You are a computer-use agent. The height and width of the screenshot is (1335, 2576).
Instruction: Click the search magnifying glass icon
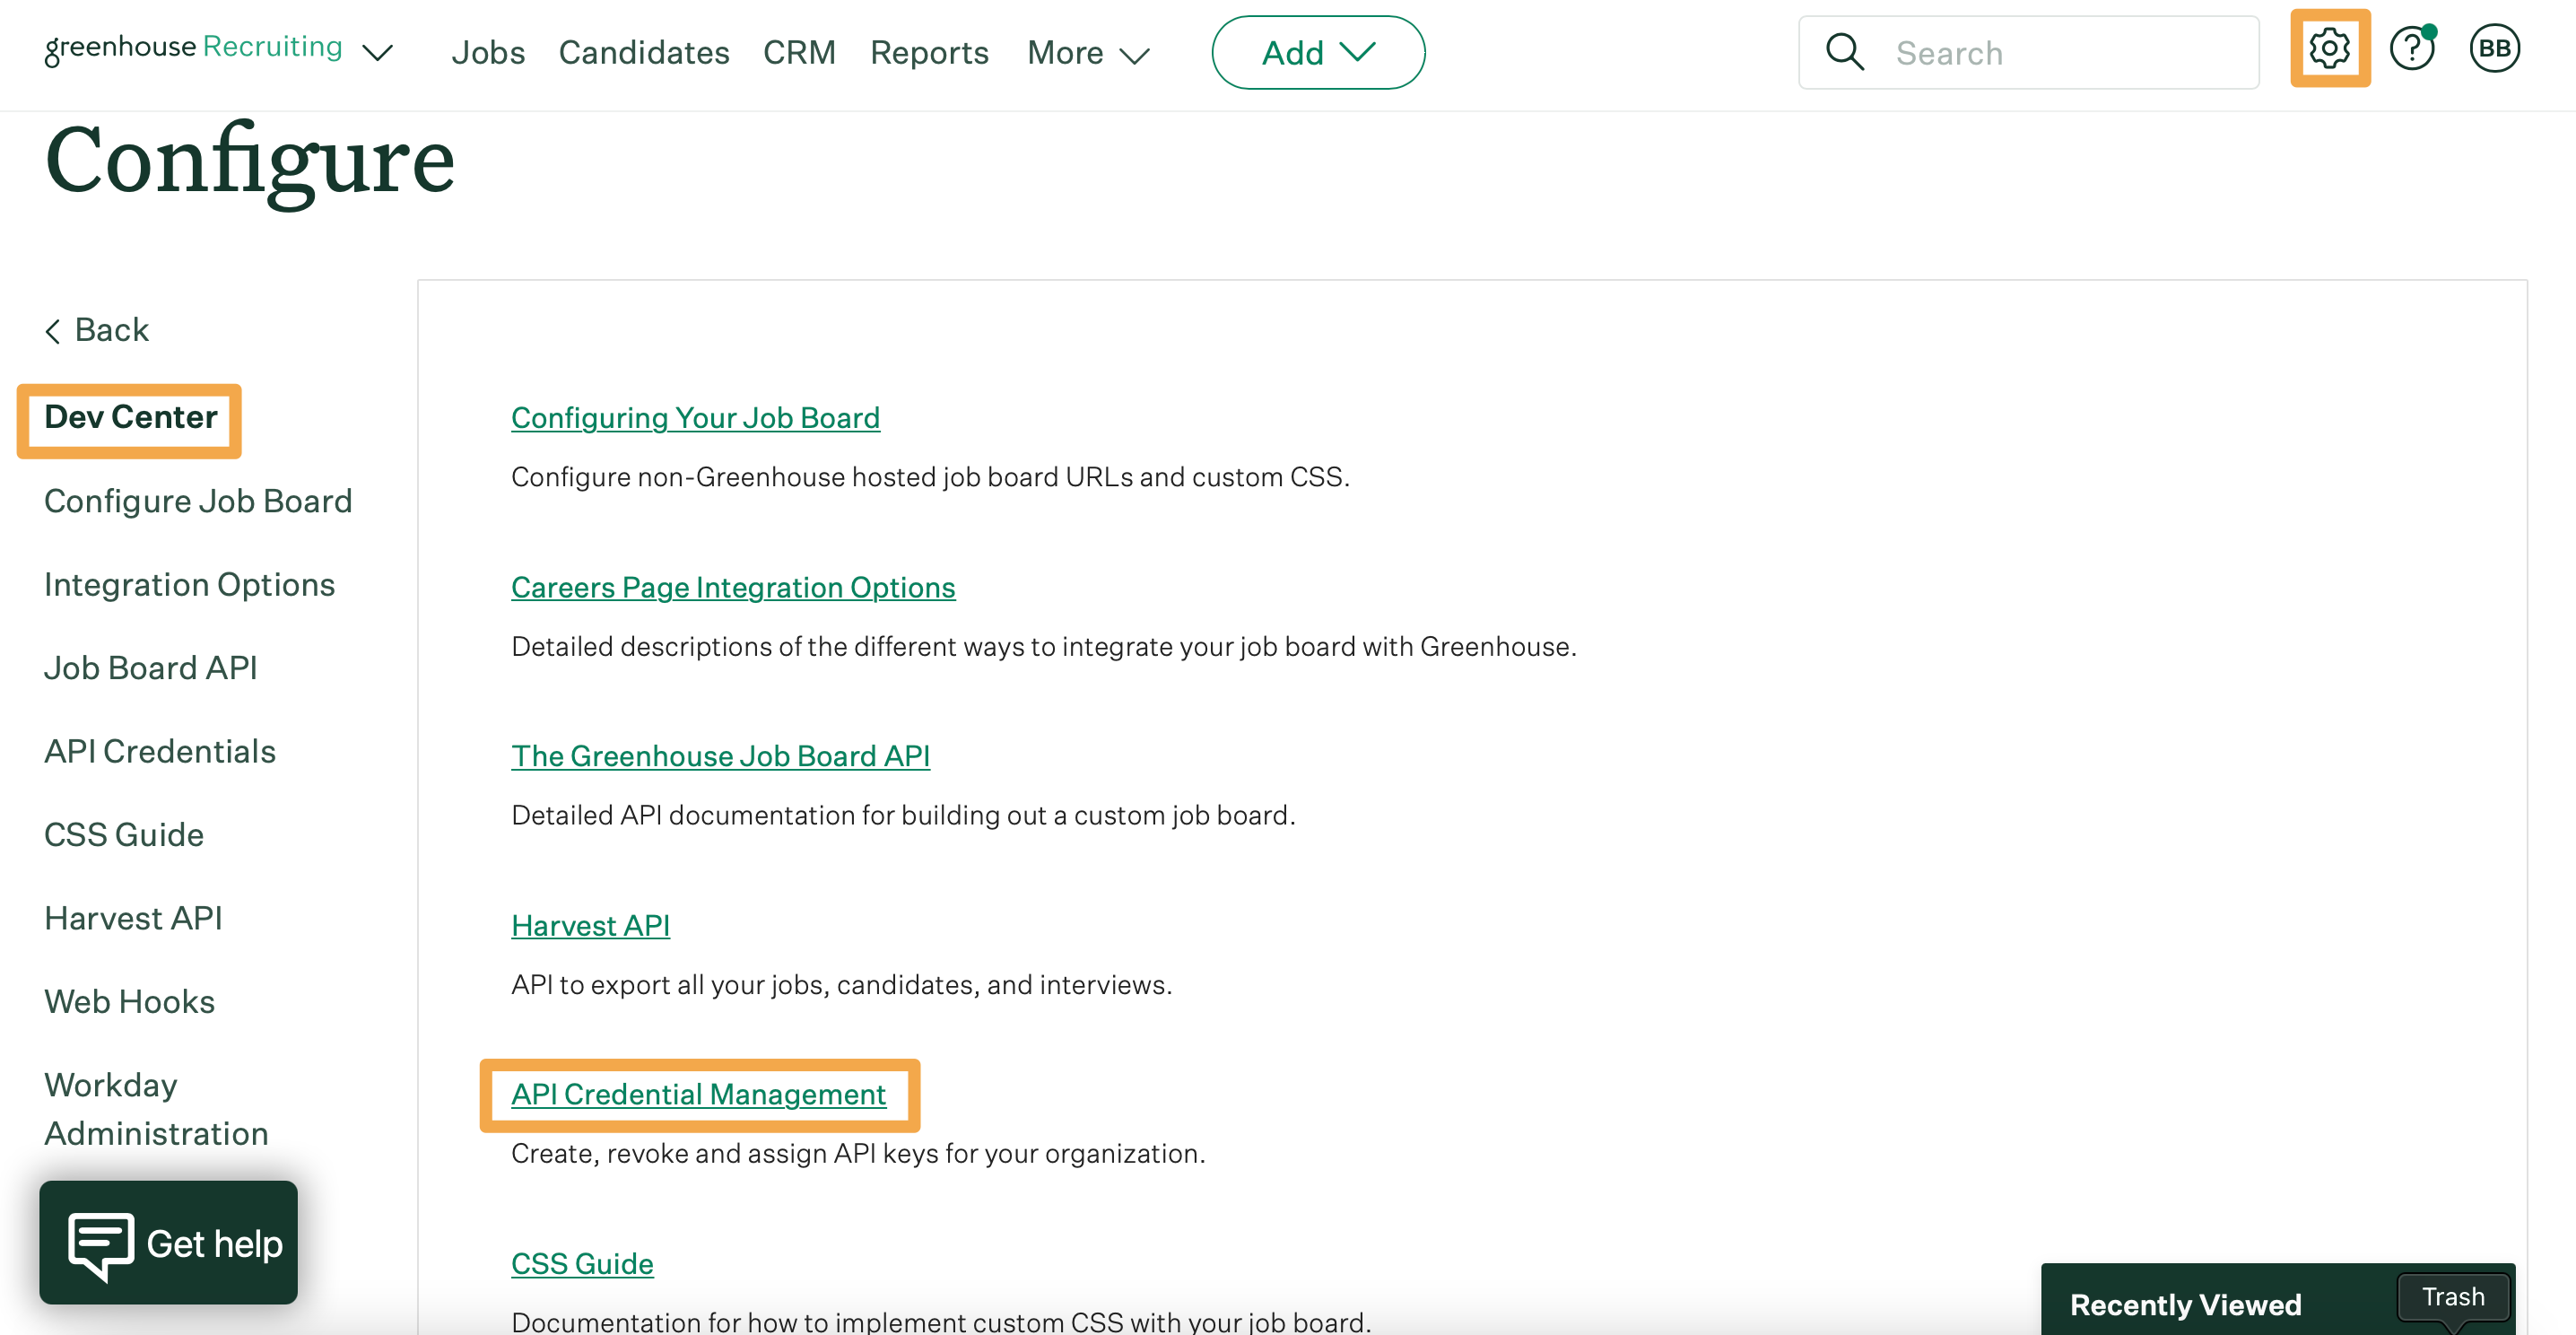click(1844, 51)
